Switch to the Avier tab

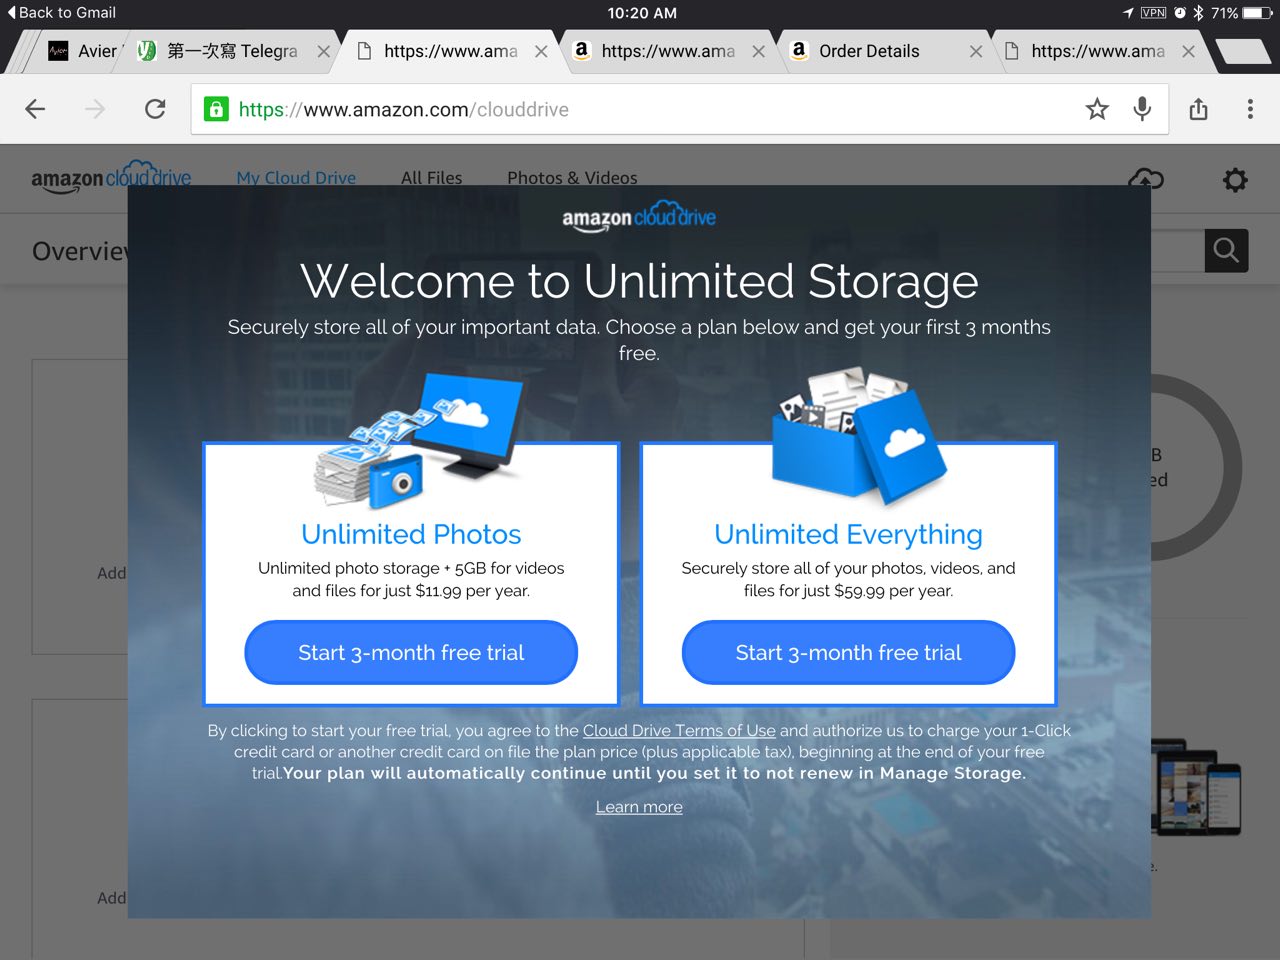[x=84, y=51]
